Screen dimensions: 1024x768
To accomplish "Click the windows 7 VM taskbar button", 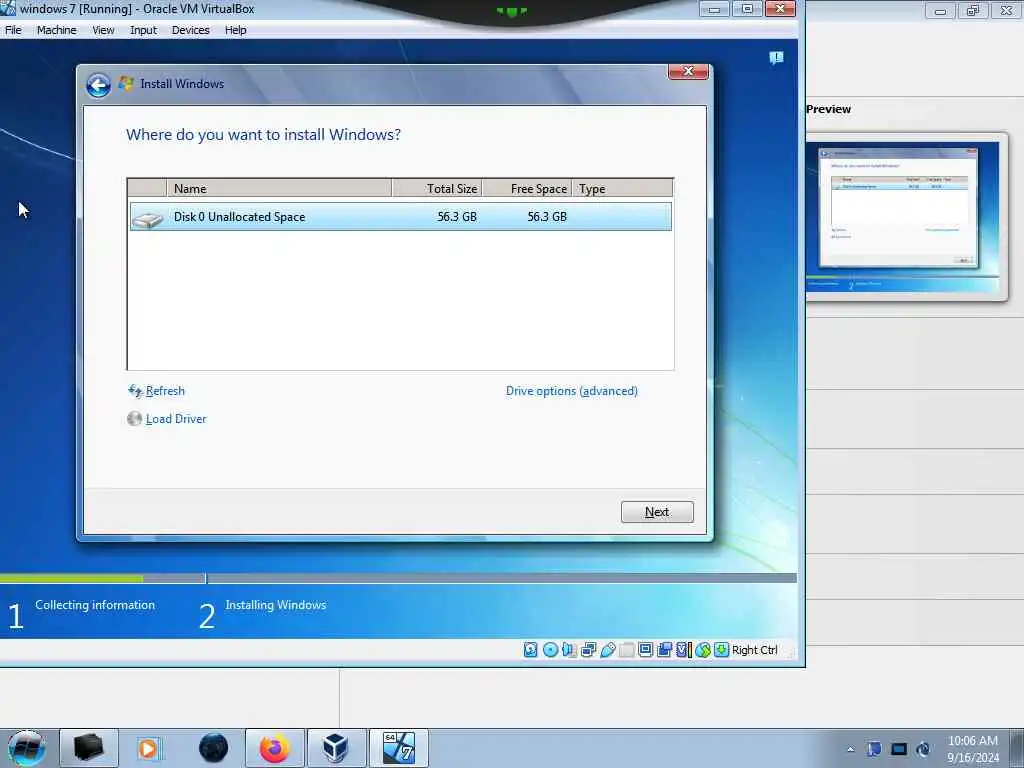I will click(398, 748).
